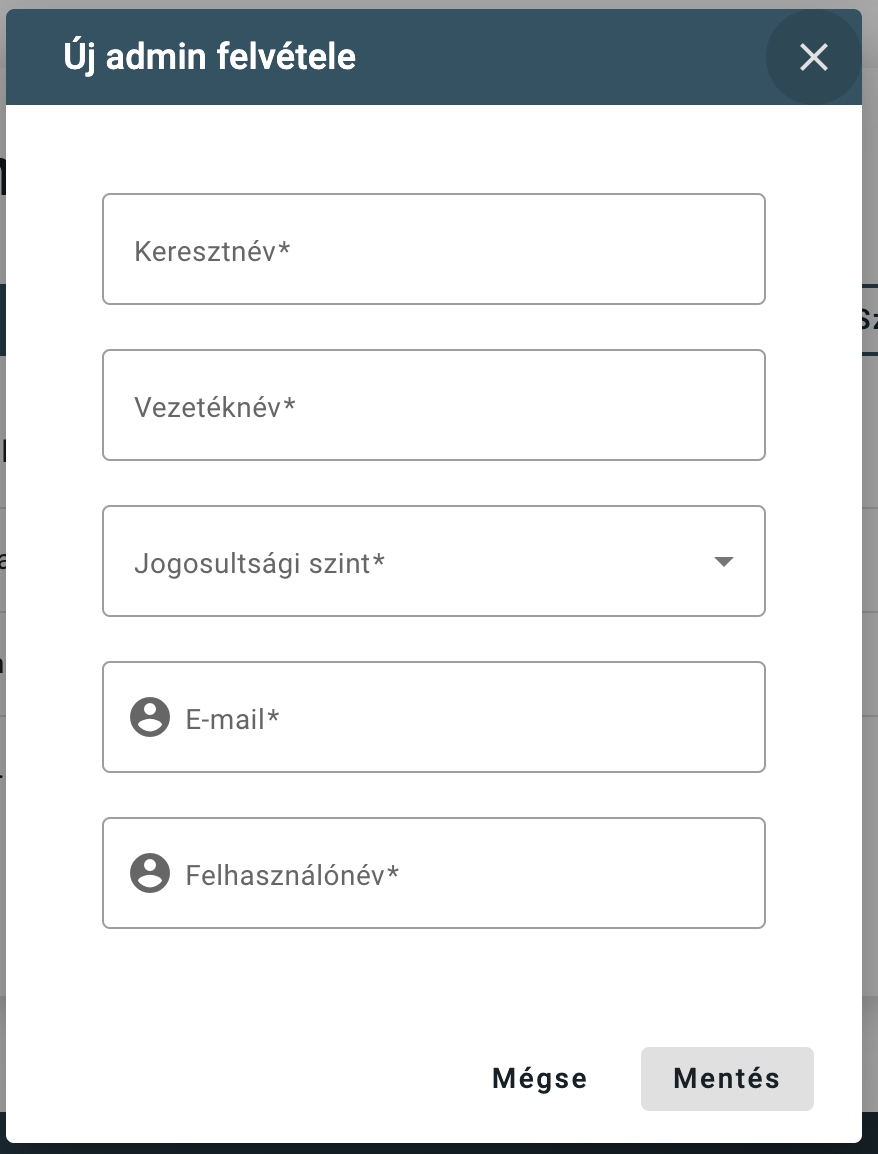The height and width of the screenshot is (1154, 878).
Task: Click the Új admin felvétele title bar
Action: [210, 57]
